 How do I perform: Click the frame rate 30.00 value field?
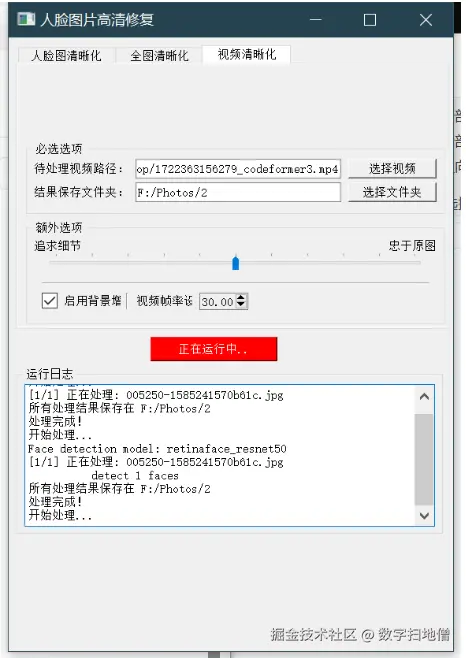point(218,301)
